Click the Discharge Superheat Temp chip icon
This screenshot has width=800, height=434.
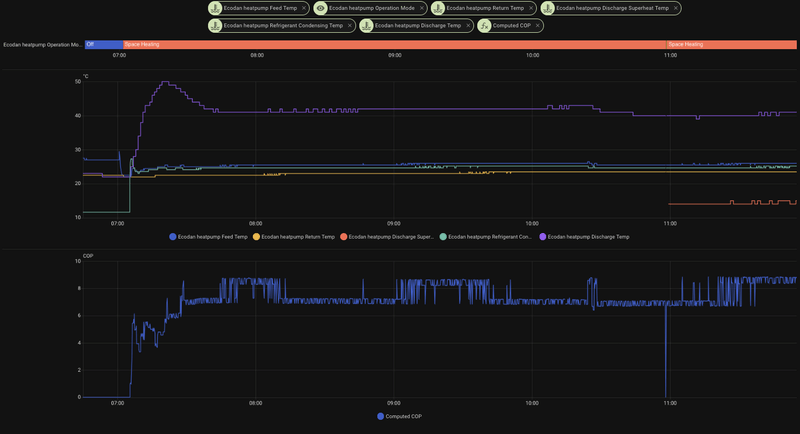[547, 8]
